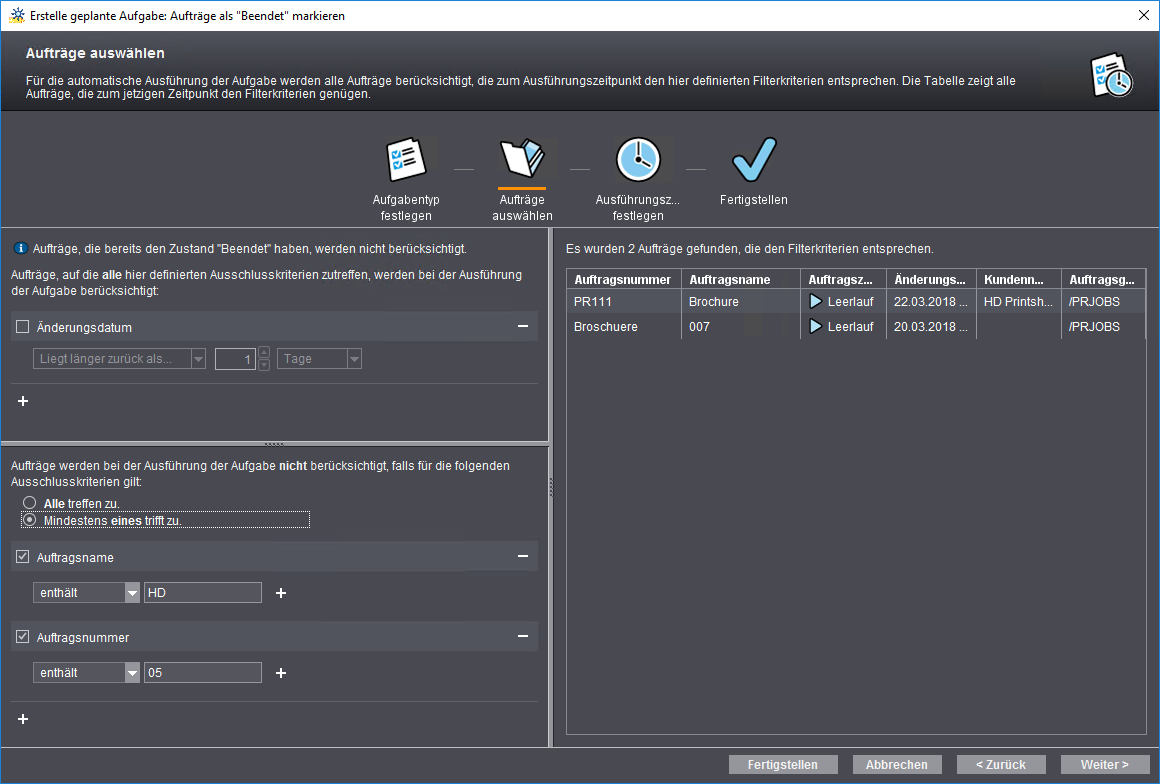Select the 'Alle treffen zu' radio button
This screenshot has height=784, width=1160.
[30, 503]
